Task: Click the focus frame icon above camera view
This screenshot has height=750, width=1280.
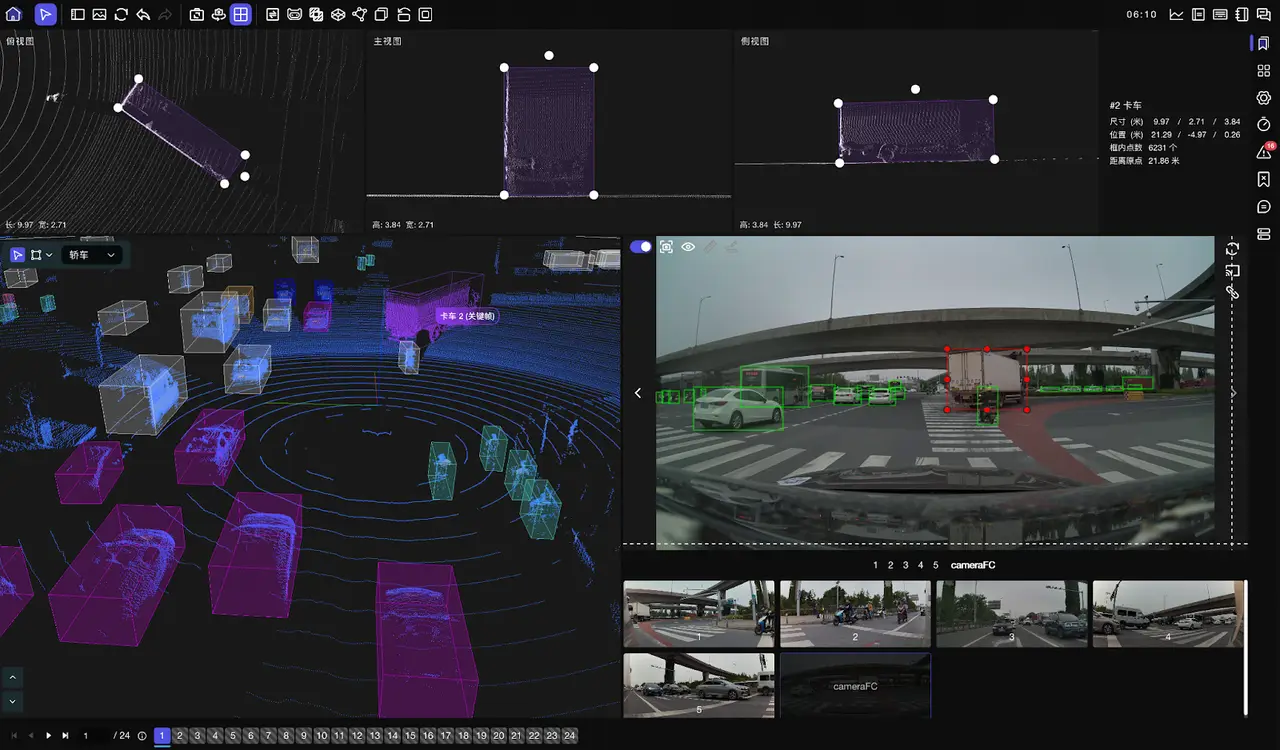Action: tap(666, 247)
